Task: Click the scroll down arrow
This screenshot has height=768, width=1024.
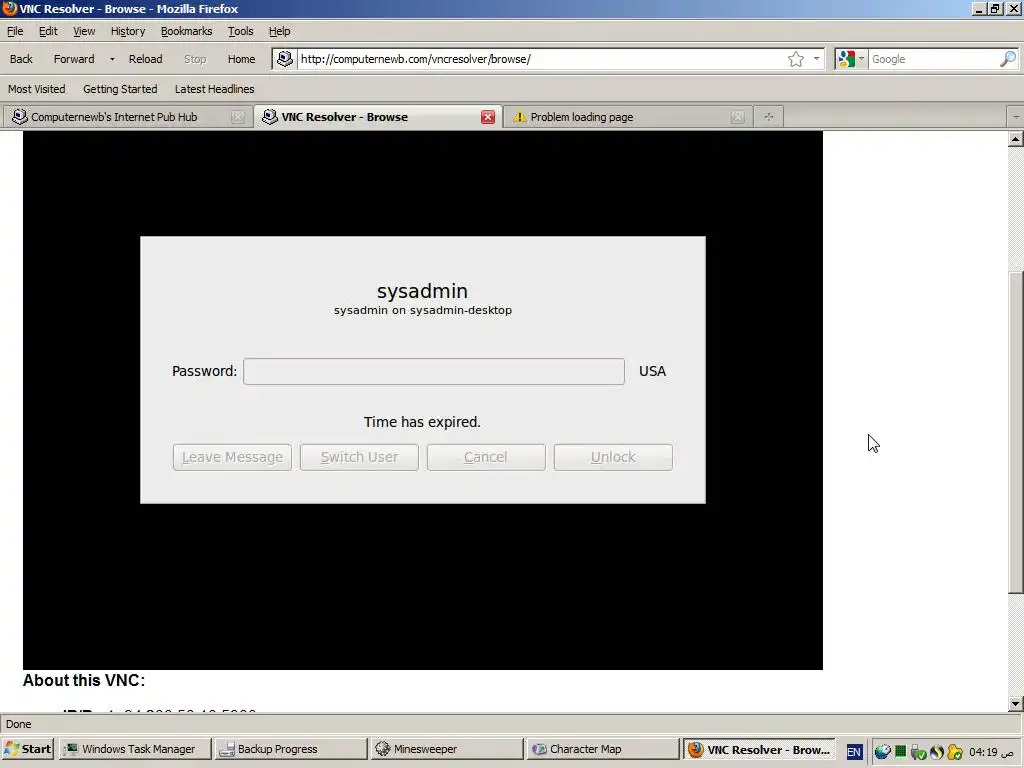Action: click(1016, 704)
